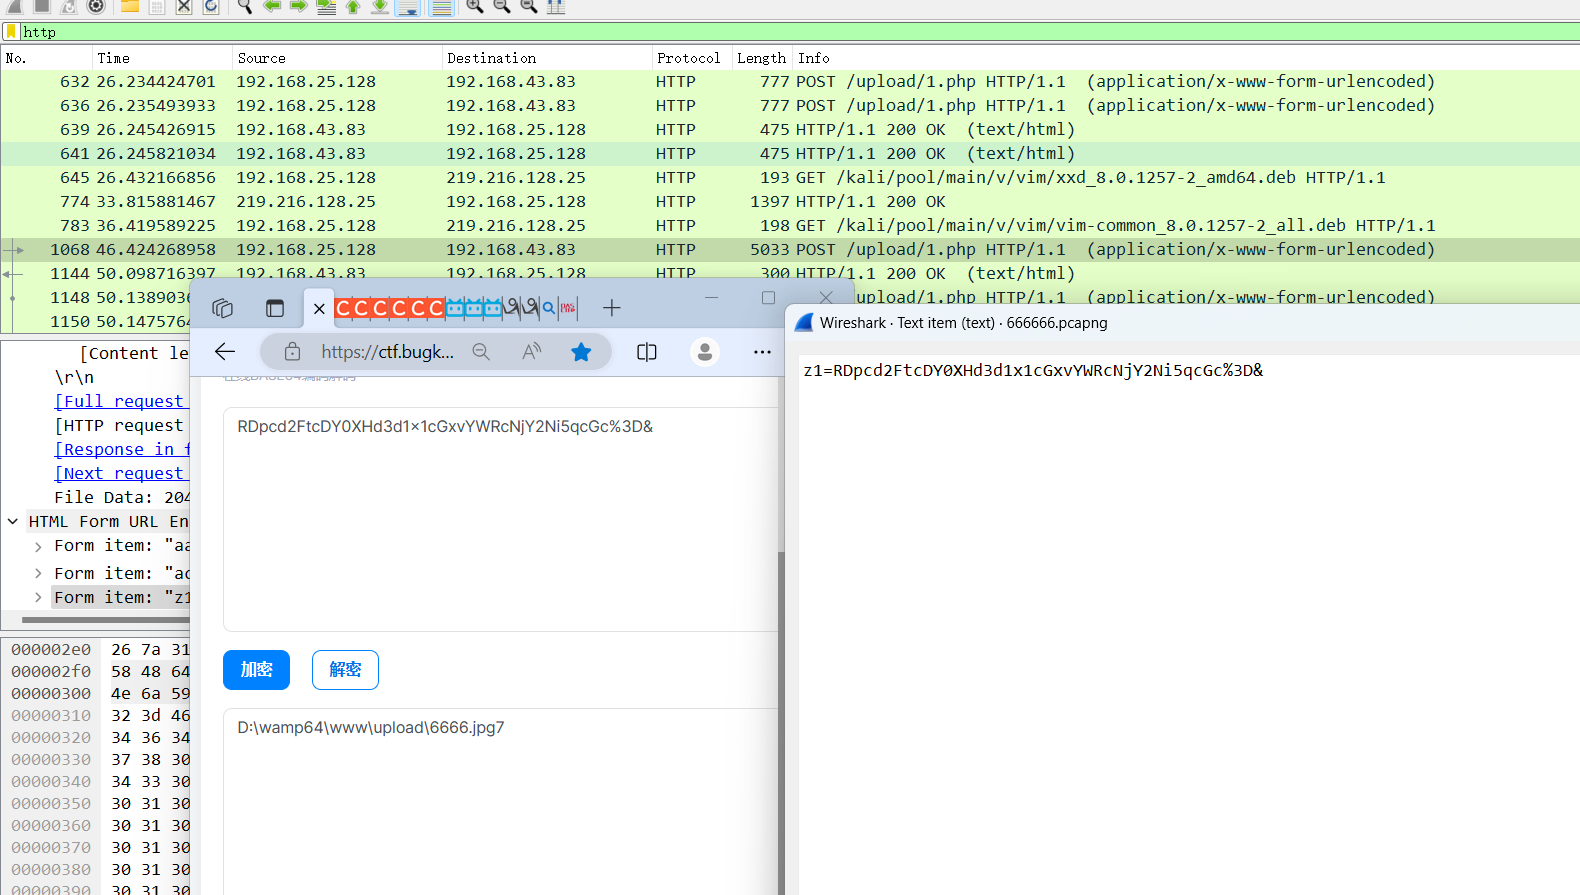1580x895 pixels.
Task: Select packet 641 HTTP/1.1 200 OK
Action: tap(790, 153)
